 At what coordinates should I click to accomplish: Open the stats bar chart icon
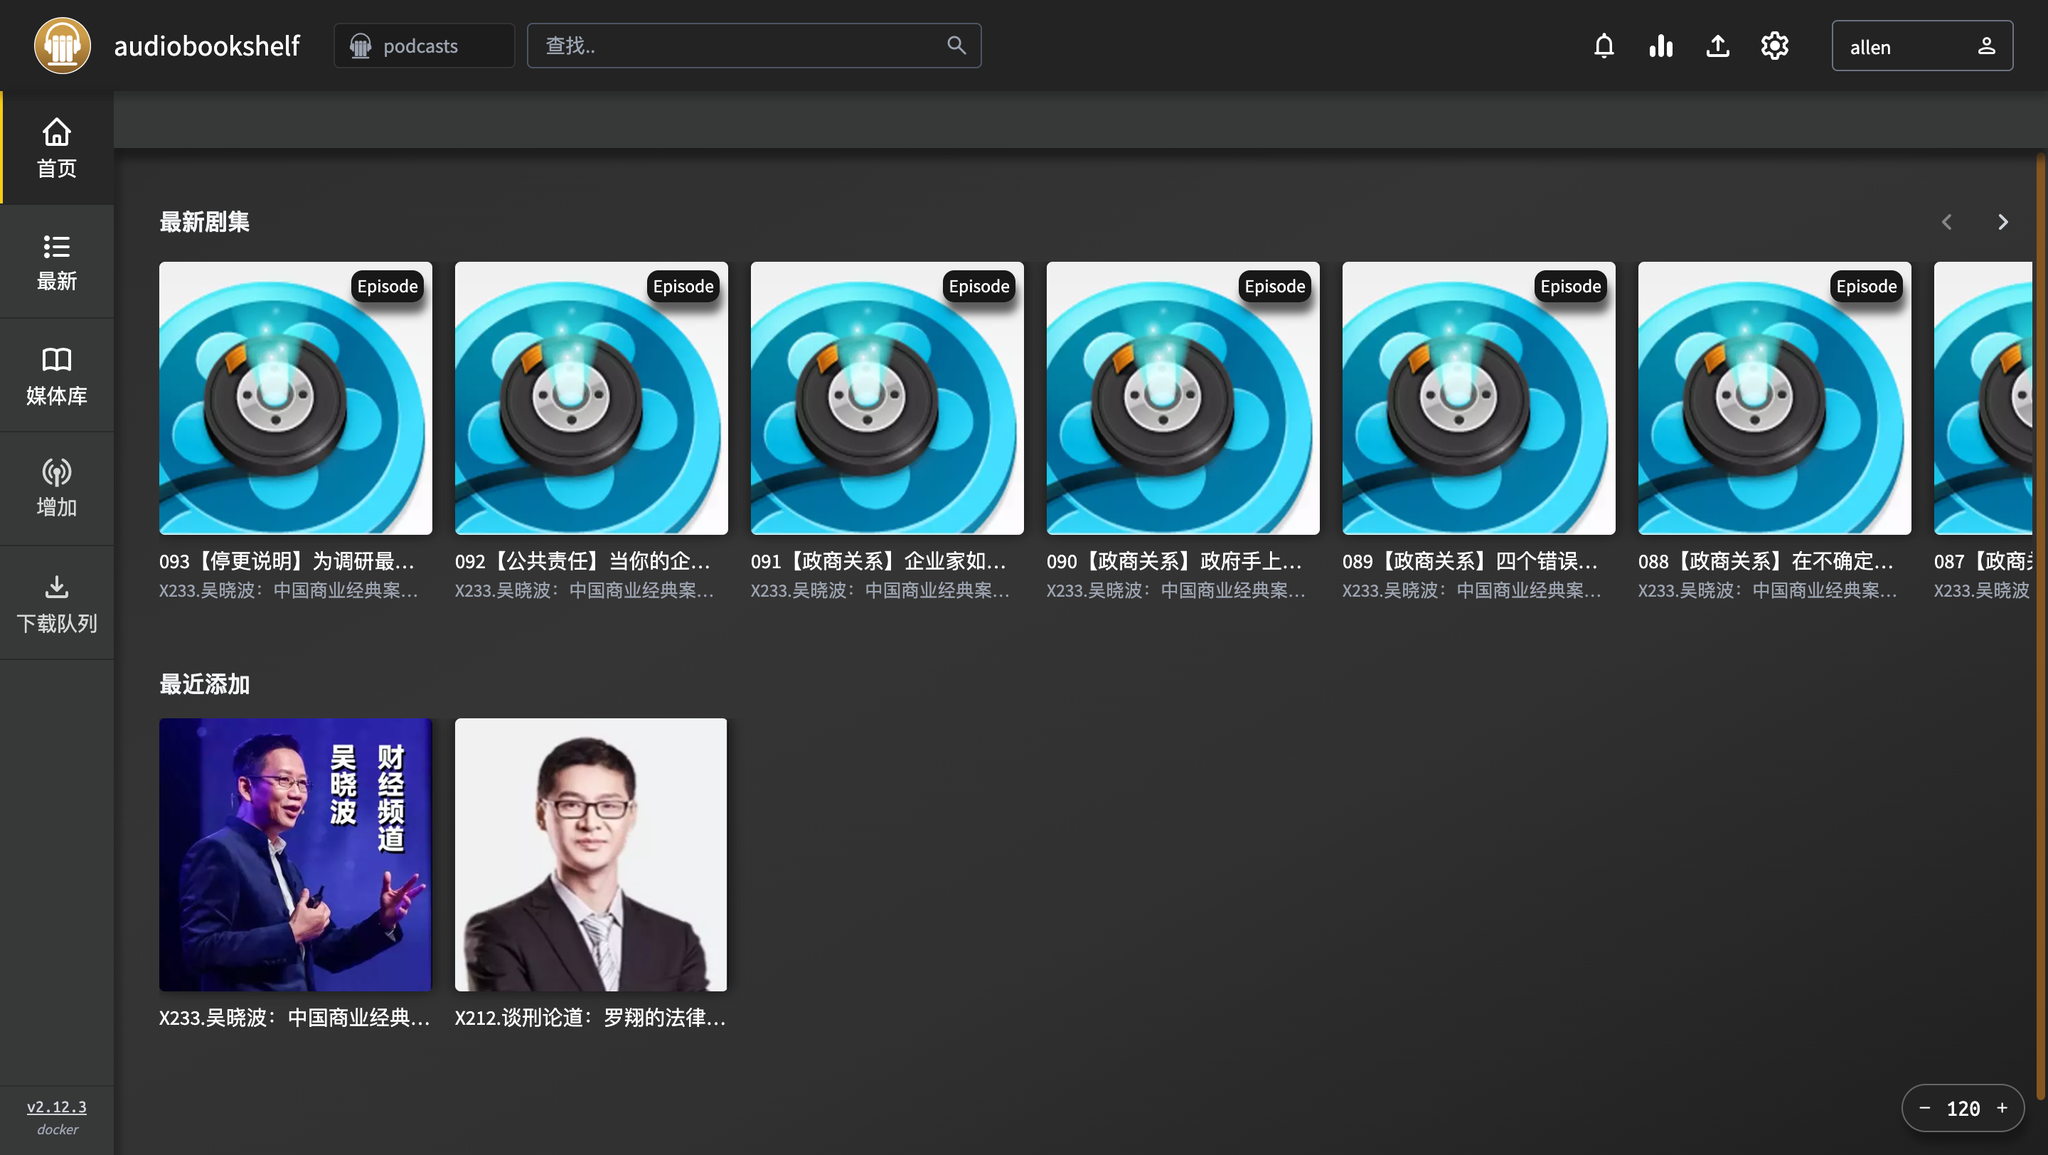(1661, 46)
